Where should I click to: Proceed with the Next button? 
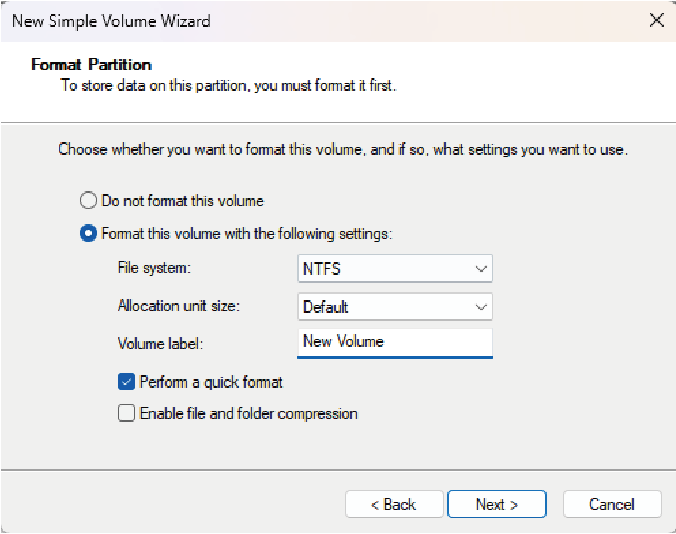[497, 504]
